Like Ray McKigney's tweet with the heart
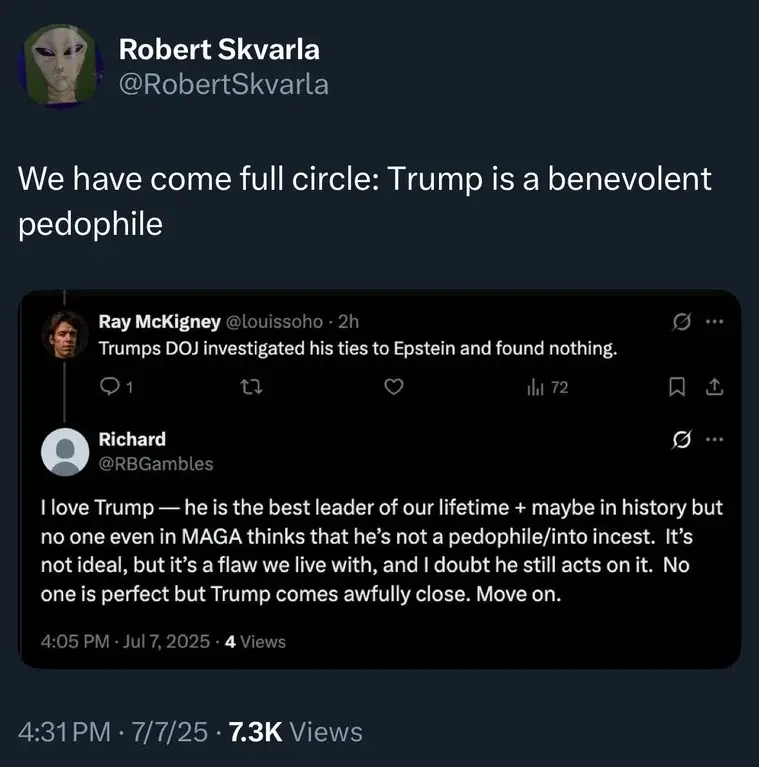The height and width of the screenshot is (767, 759). (394, 389)
